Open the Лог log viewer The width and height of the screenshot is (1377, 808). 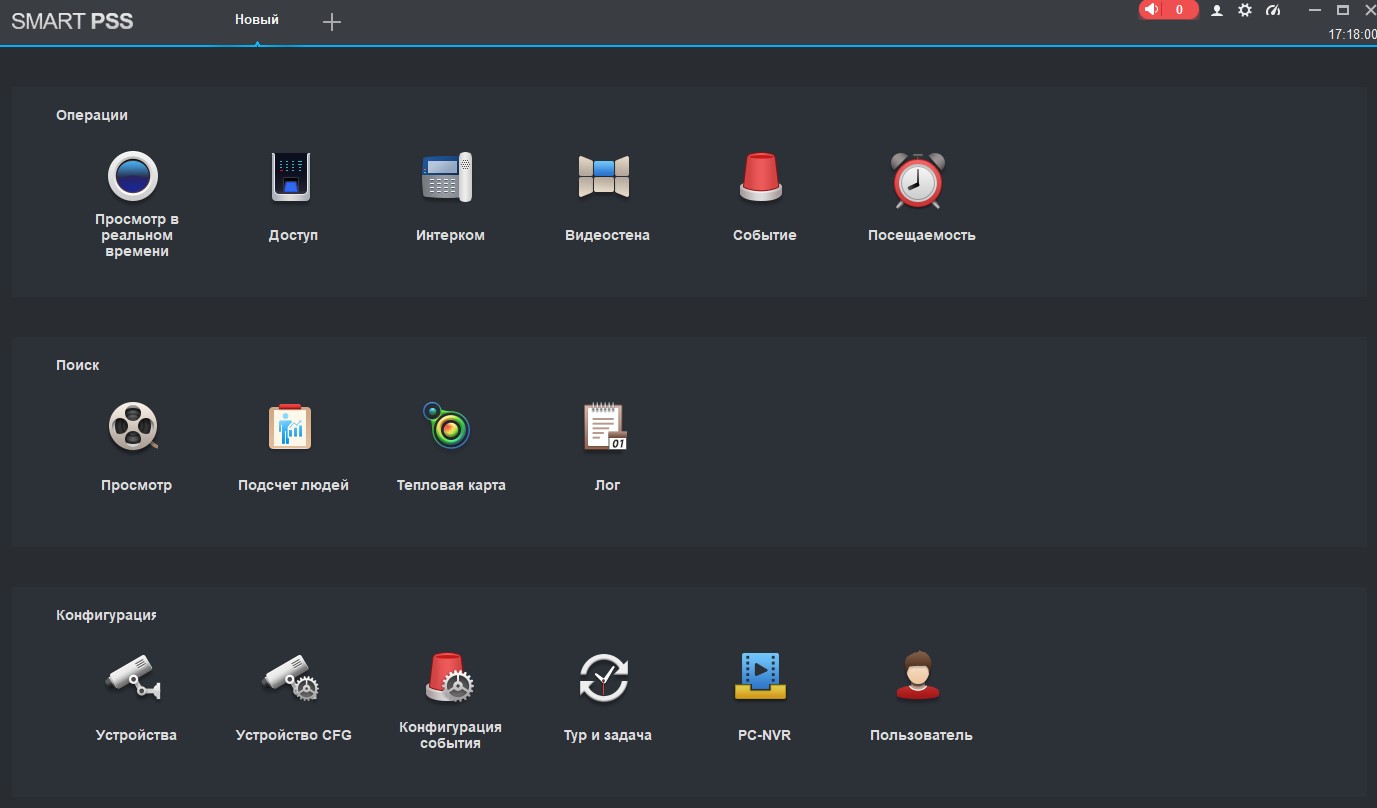(604, 427)
